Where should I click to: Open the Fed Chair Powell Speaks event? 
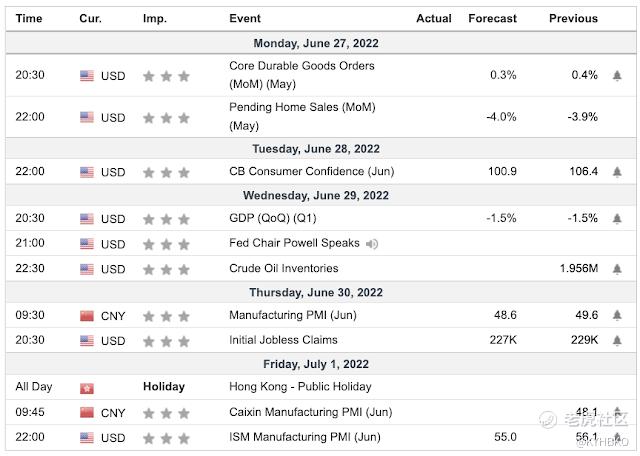[294, 243]
